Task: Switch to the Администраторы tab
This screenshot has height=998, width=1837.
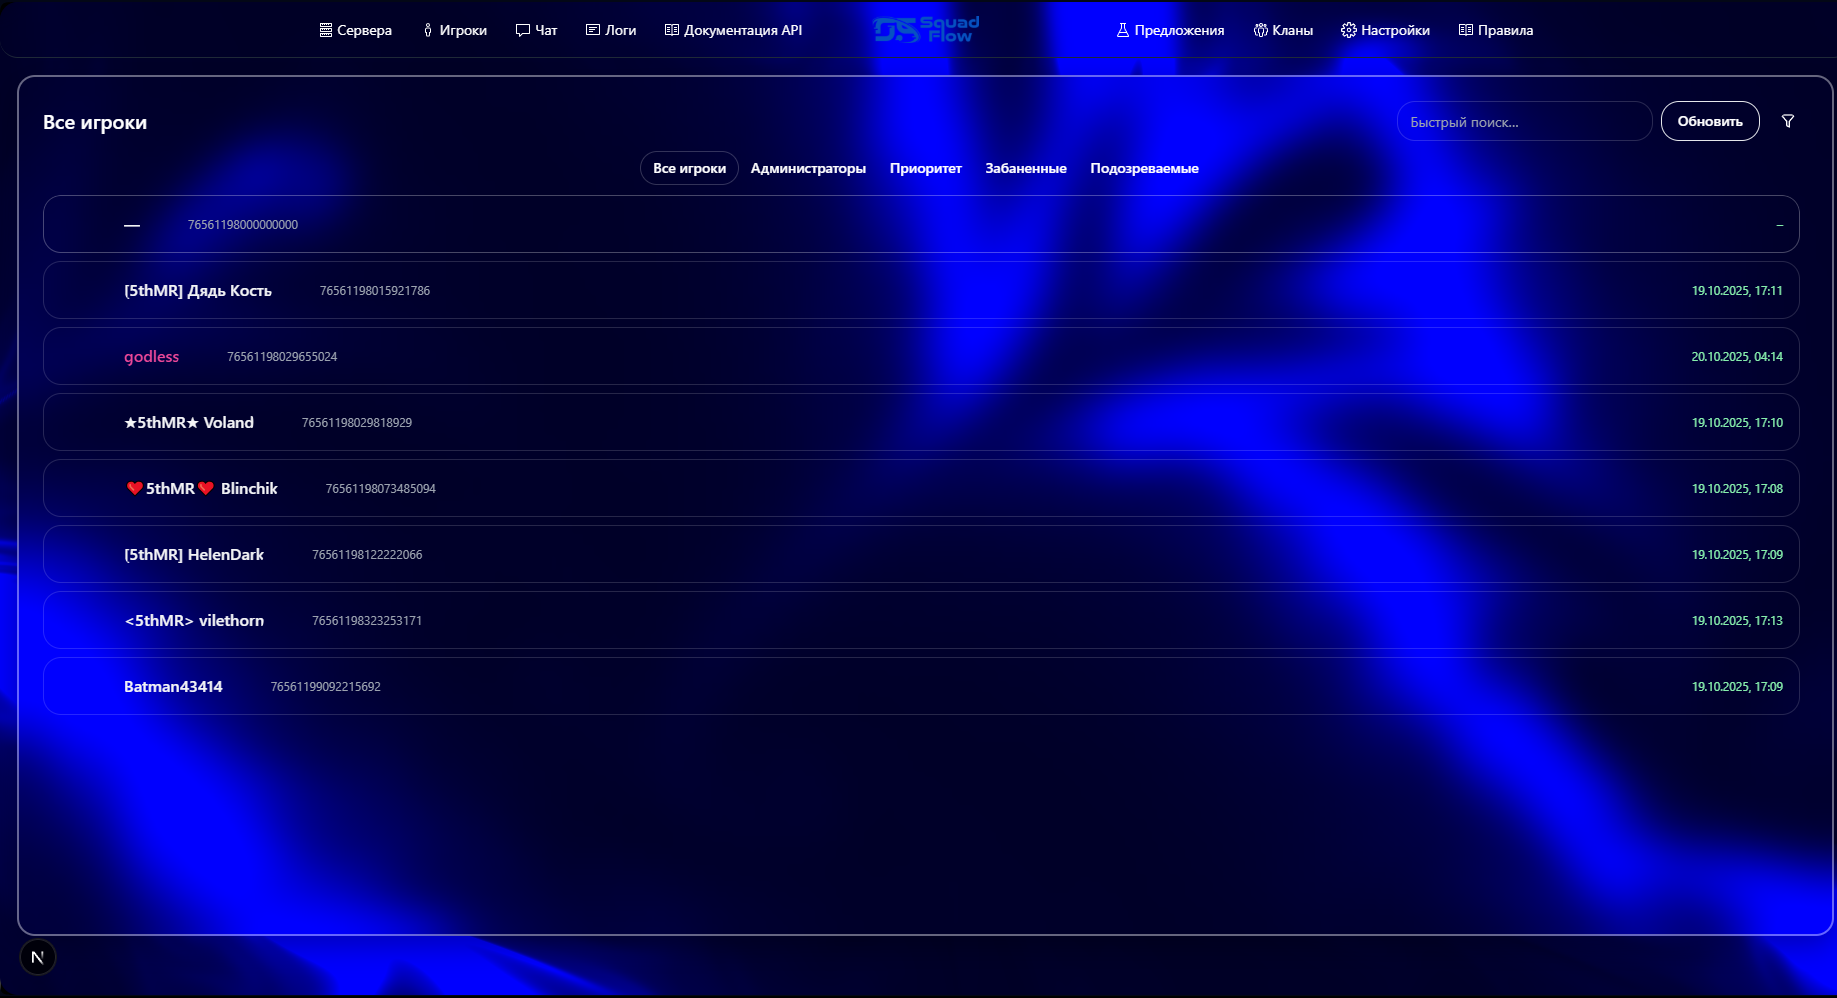Action: [809, 168]
